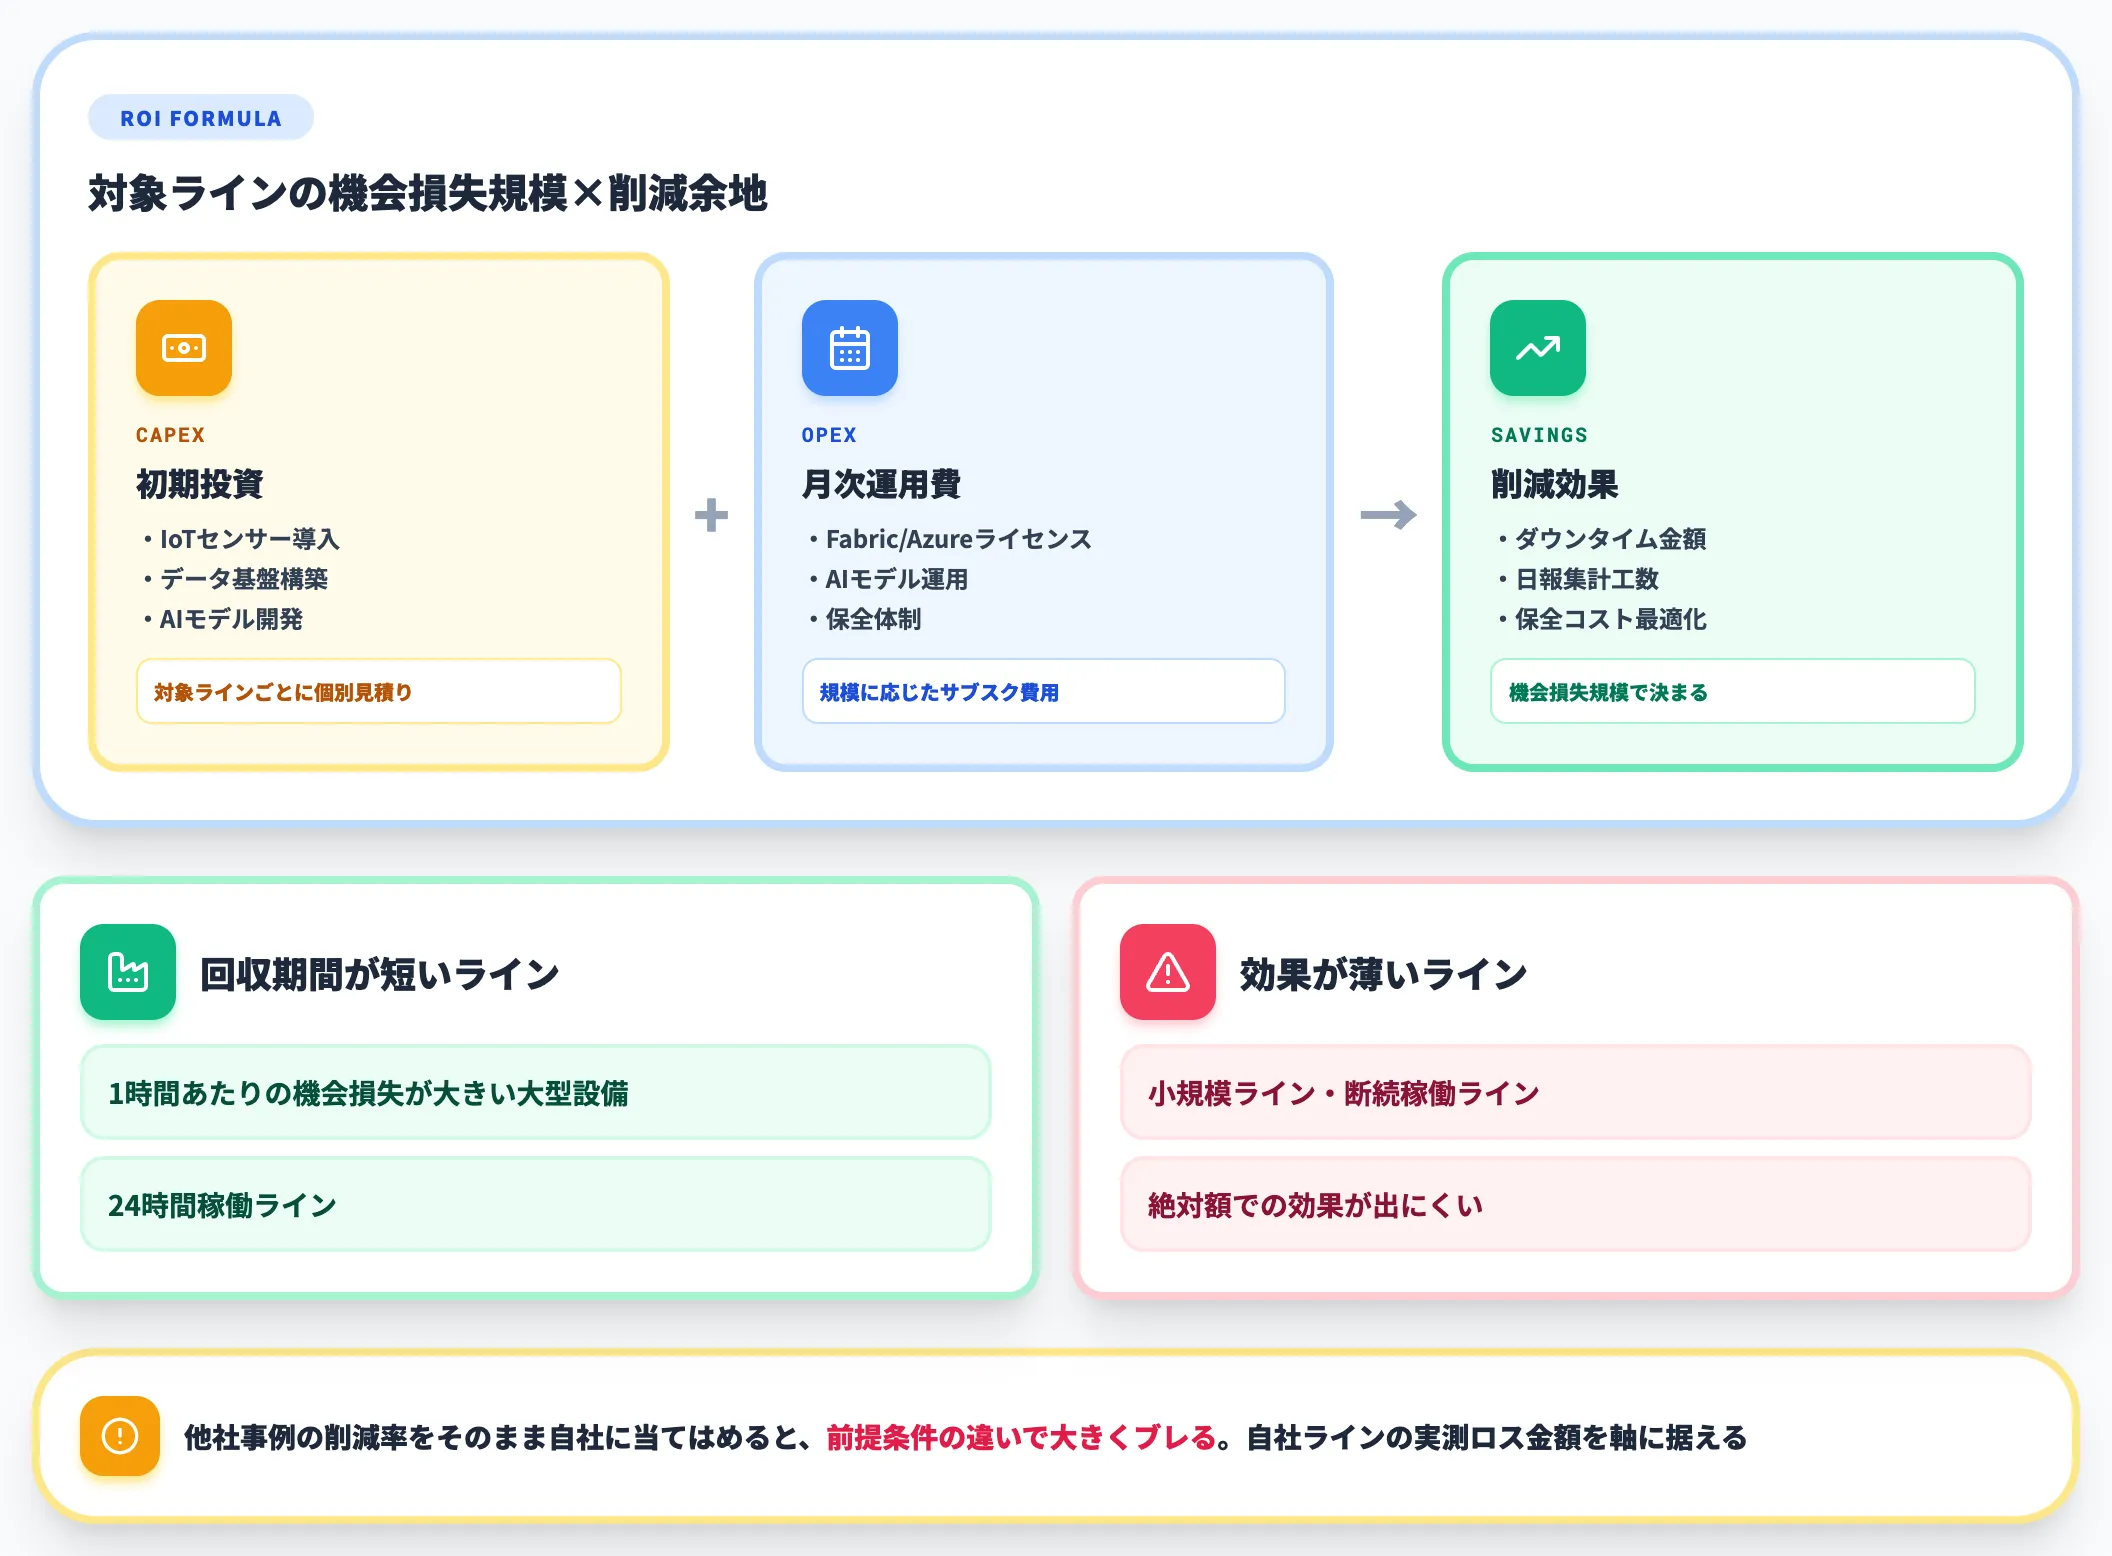Click the AIモデル開発 bullet

click(x=222, y=619)
